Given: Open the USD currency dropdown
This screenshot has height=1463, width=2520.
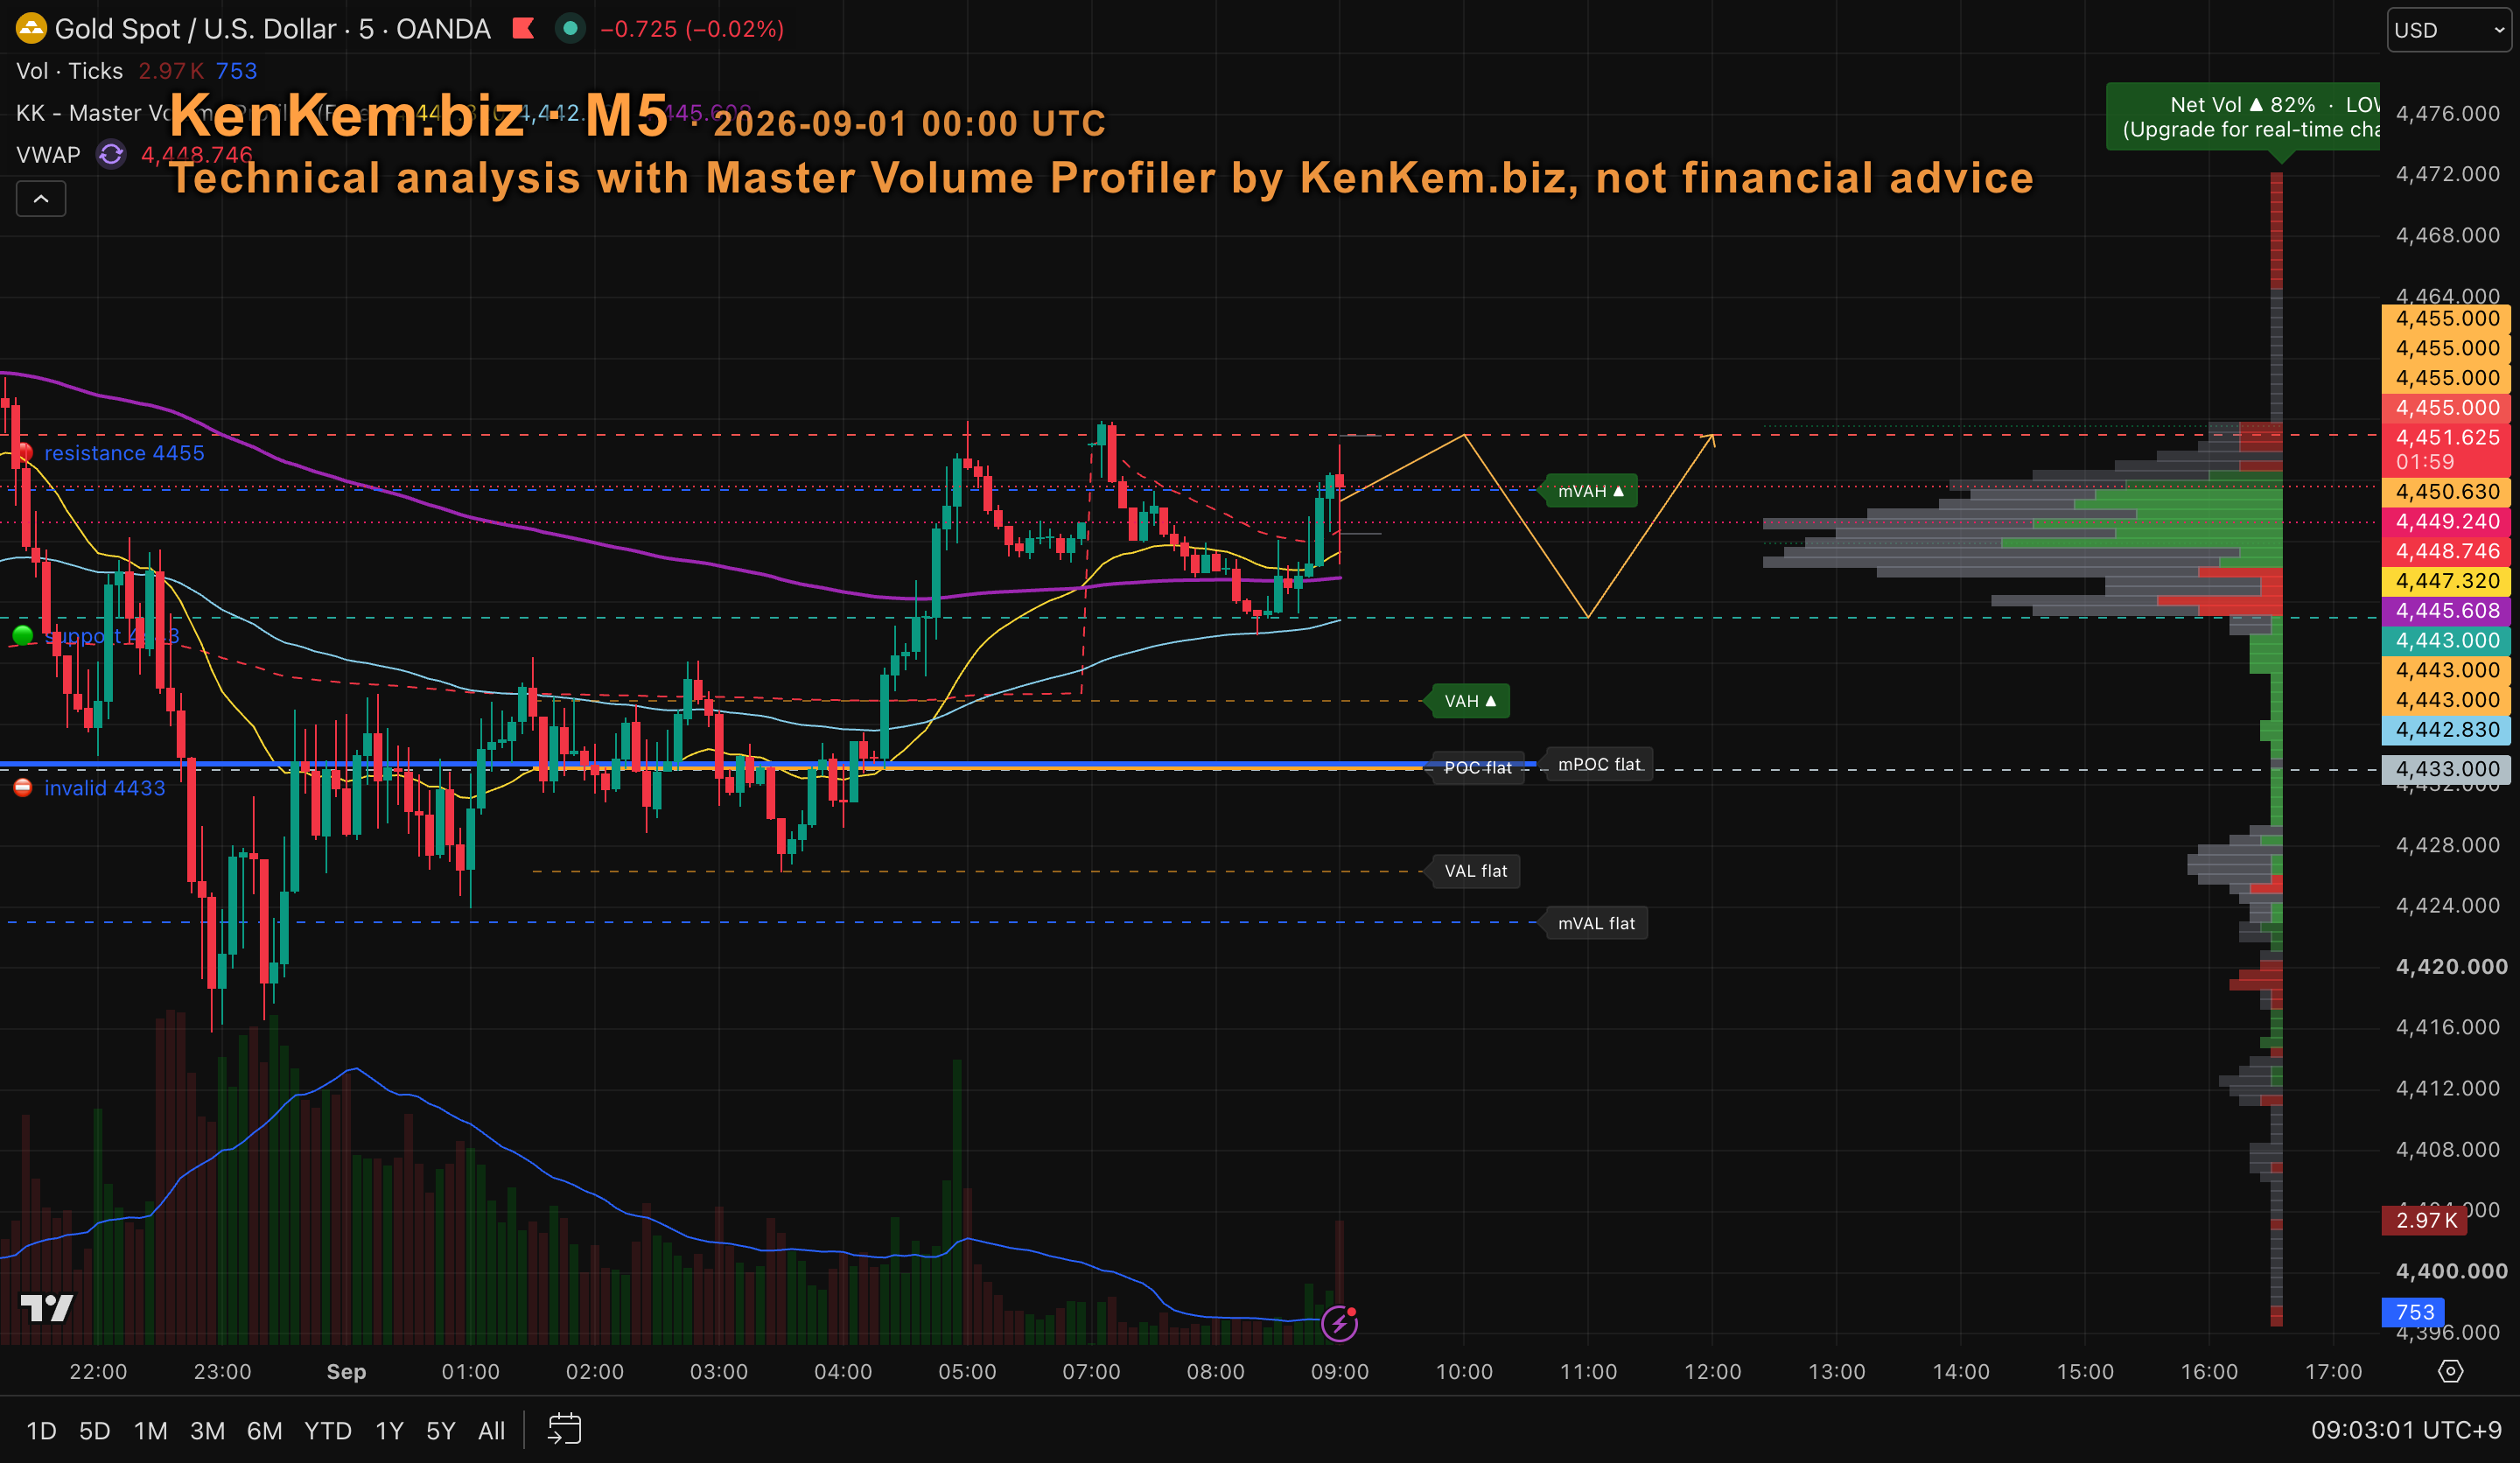Looking at the screenshot, I should (2449, 30).
